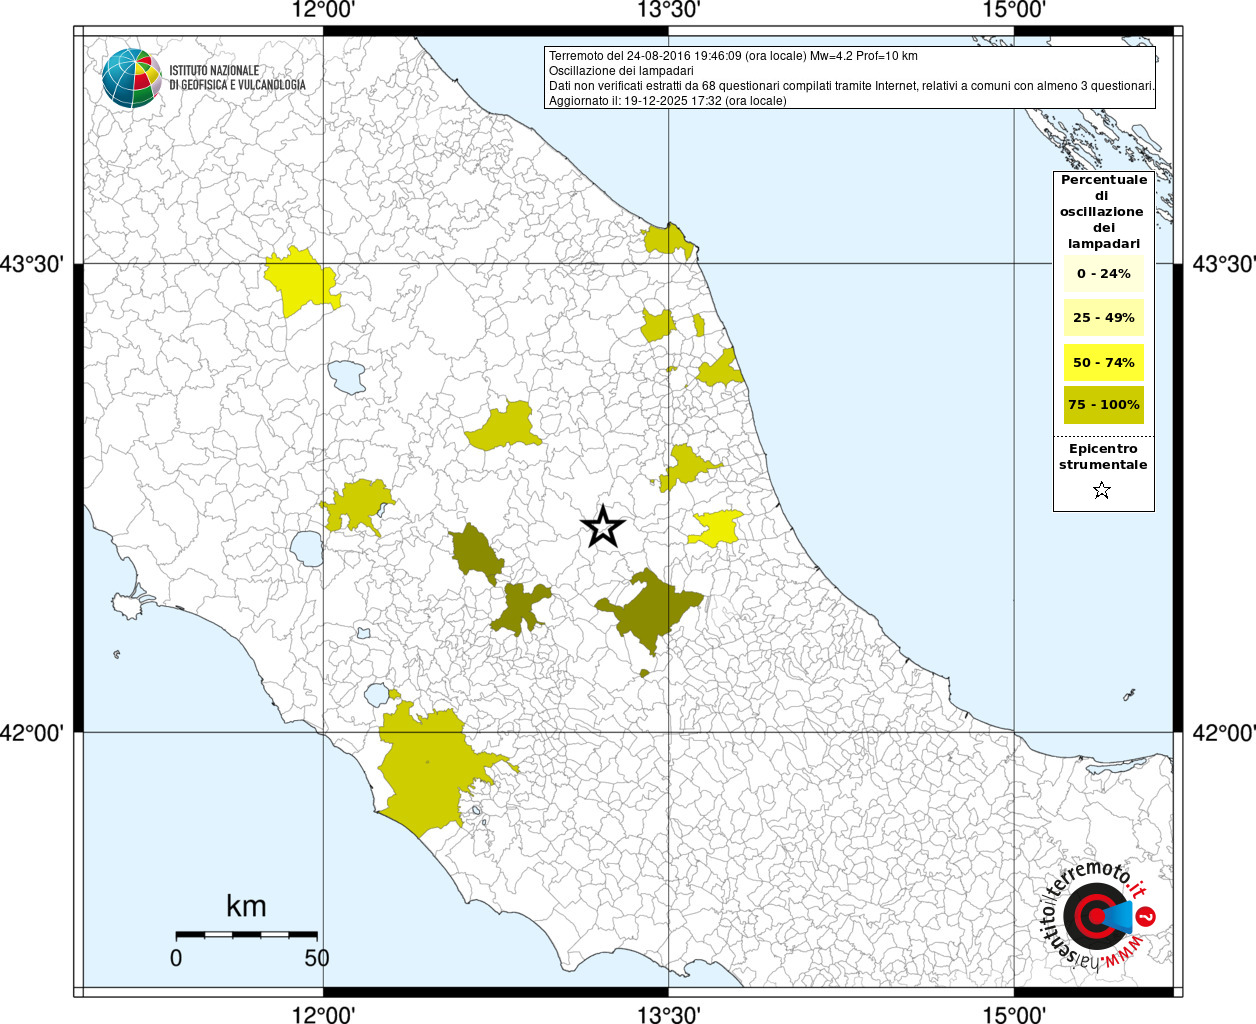Click the '50' mark on the scale bar
1256x1024 pixels.
[x=317, y=957]
